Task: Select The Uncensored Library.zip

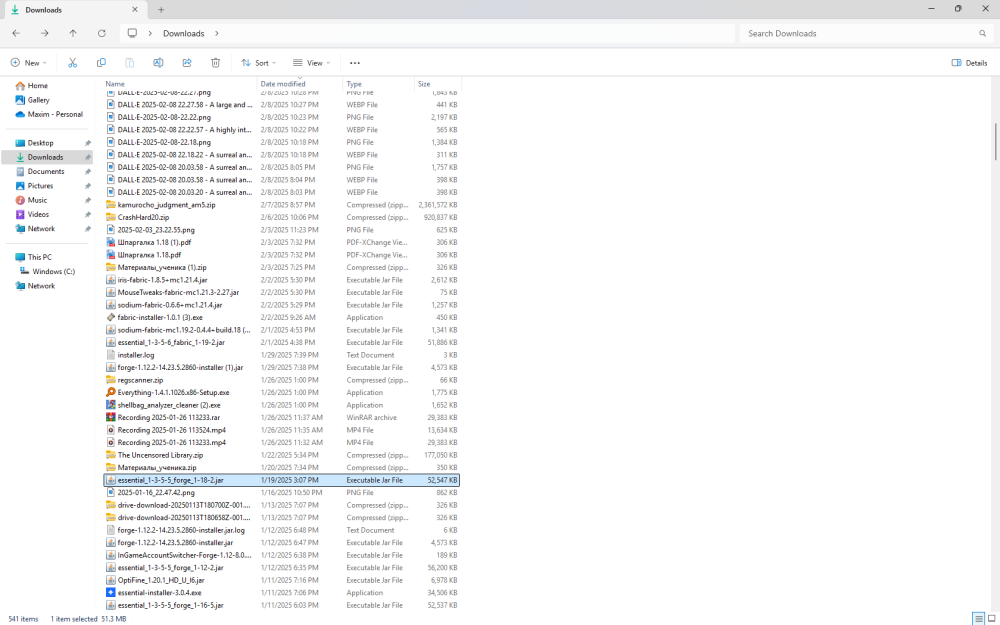Action: tap(281, 455)
